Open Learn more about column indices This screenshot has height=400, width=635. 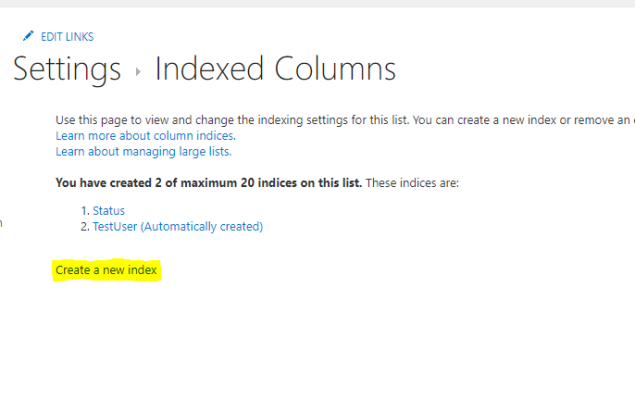click(145, 135)
